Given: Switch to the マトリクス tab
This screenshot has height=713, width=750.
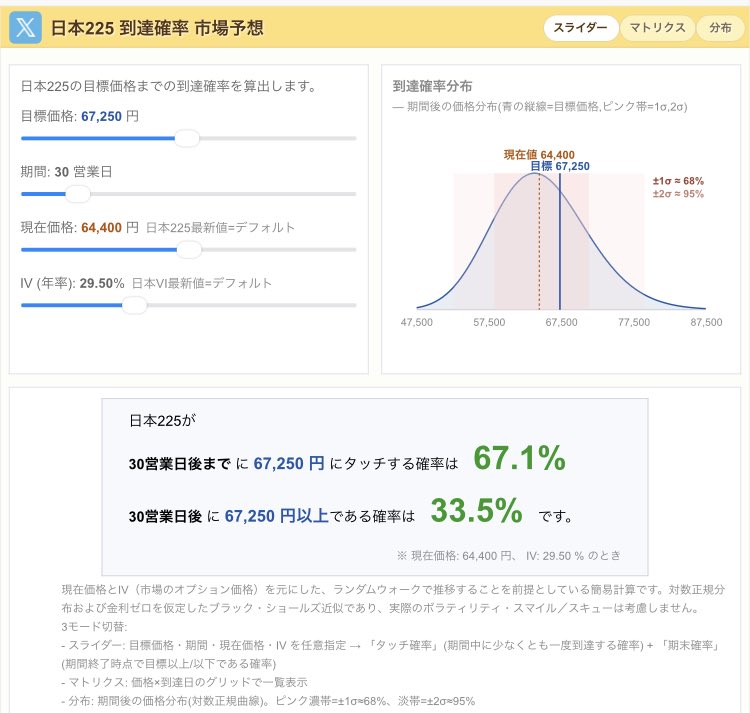Looking at the screenshot, I should pyautogui.click(x=657, y=28).
